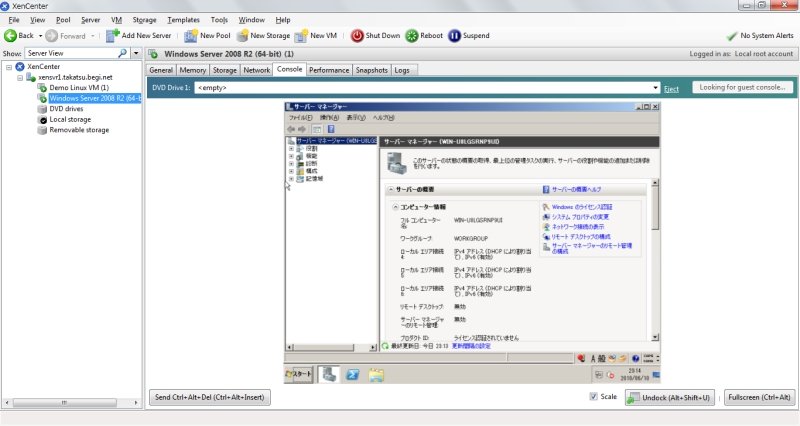800x426 pixels.
Task: Open the Forward history dropdown arrow
Action: click(92, 36)
